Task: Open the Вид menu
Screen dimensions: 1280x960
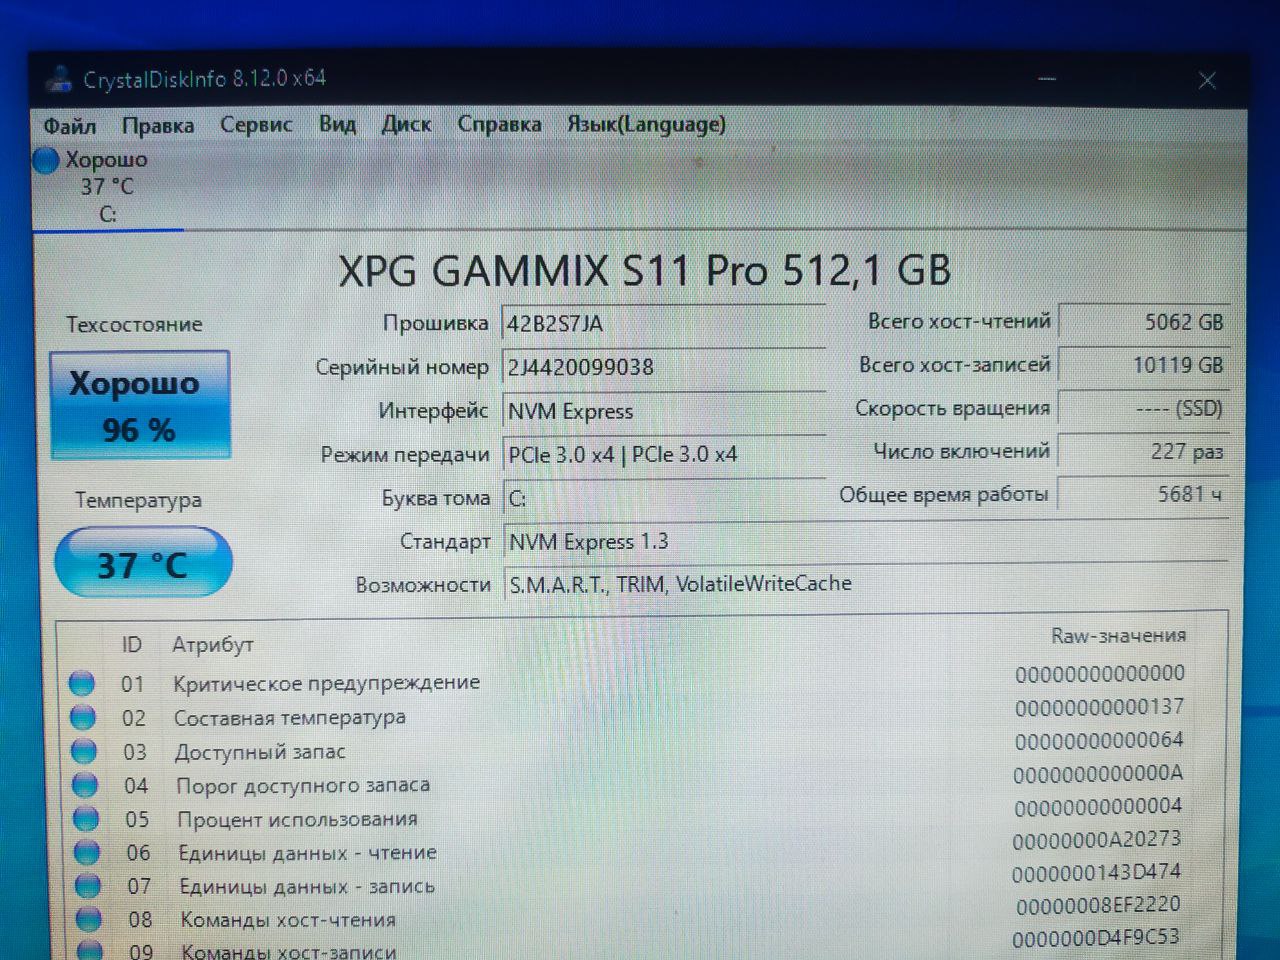Action: click(x=337, y=124)
